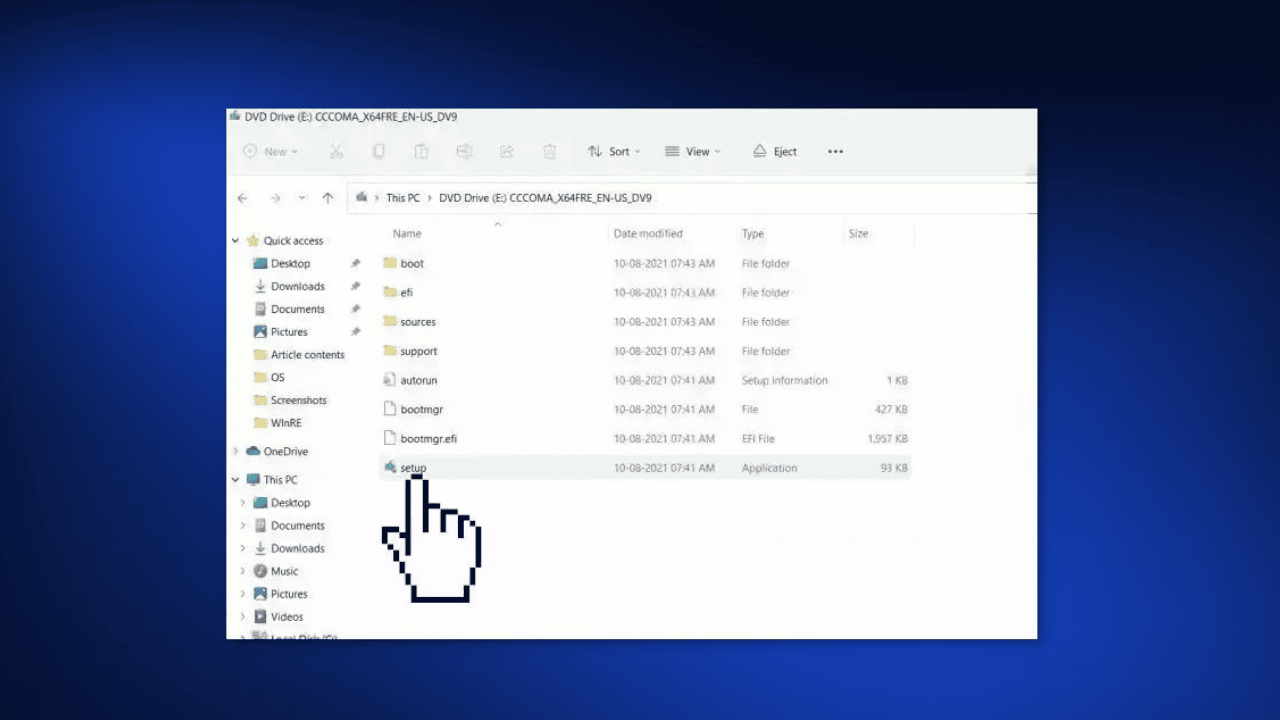1280x720 pixels.
Task: Click This PC in the address bar
Action: 403,198
